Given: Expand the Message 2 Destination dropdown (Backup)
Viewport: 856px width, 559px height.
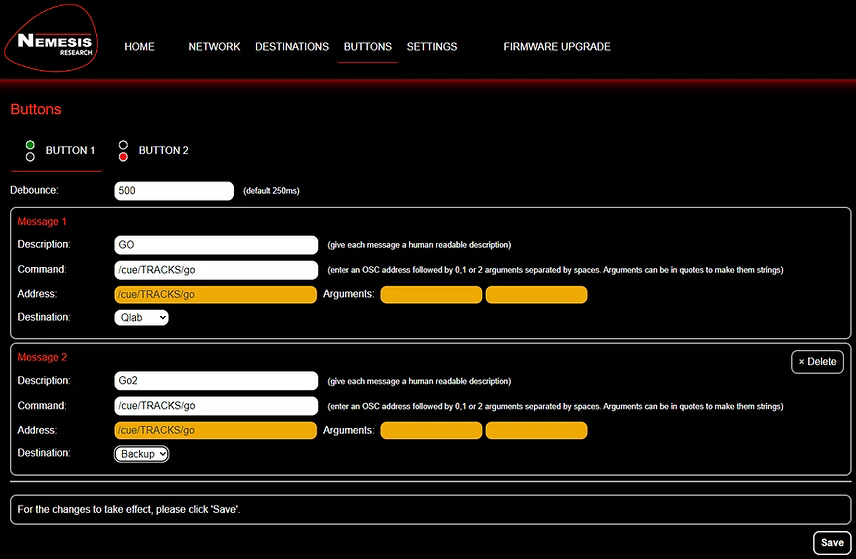Looking at the screenshot, I should (141, 453).
